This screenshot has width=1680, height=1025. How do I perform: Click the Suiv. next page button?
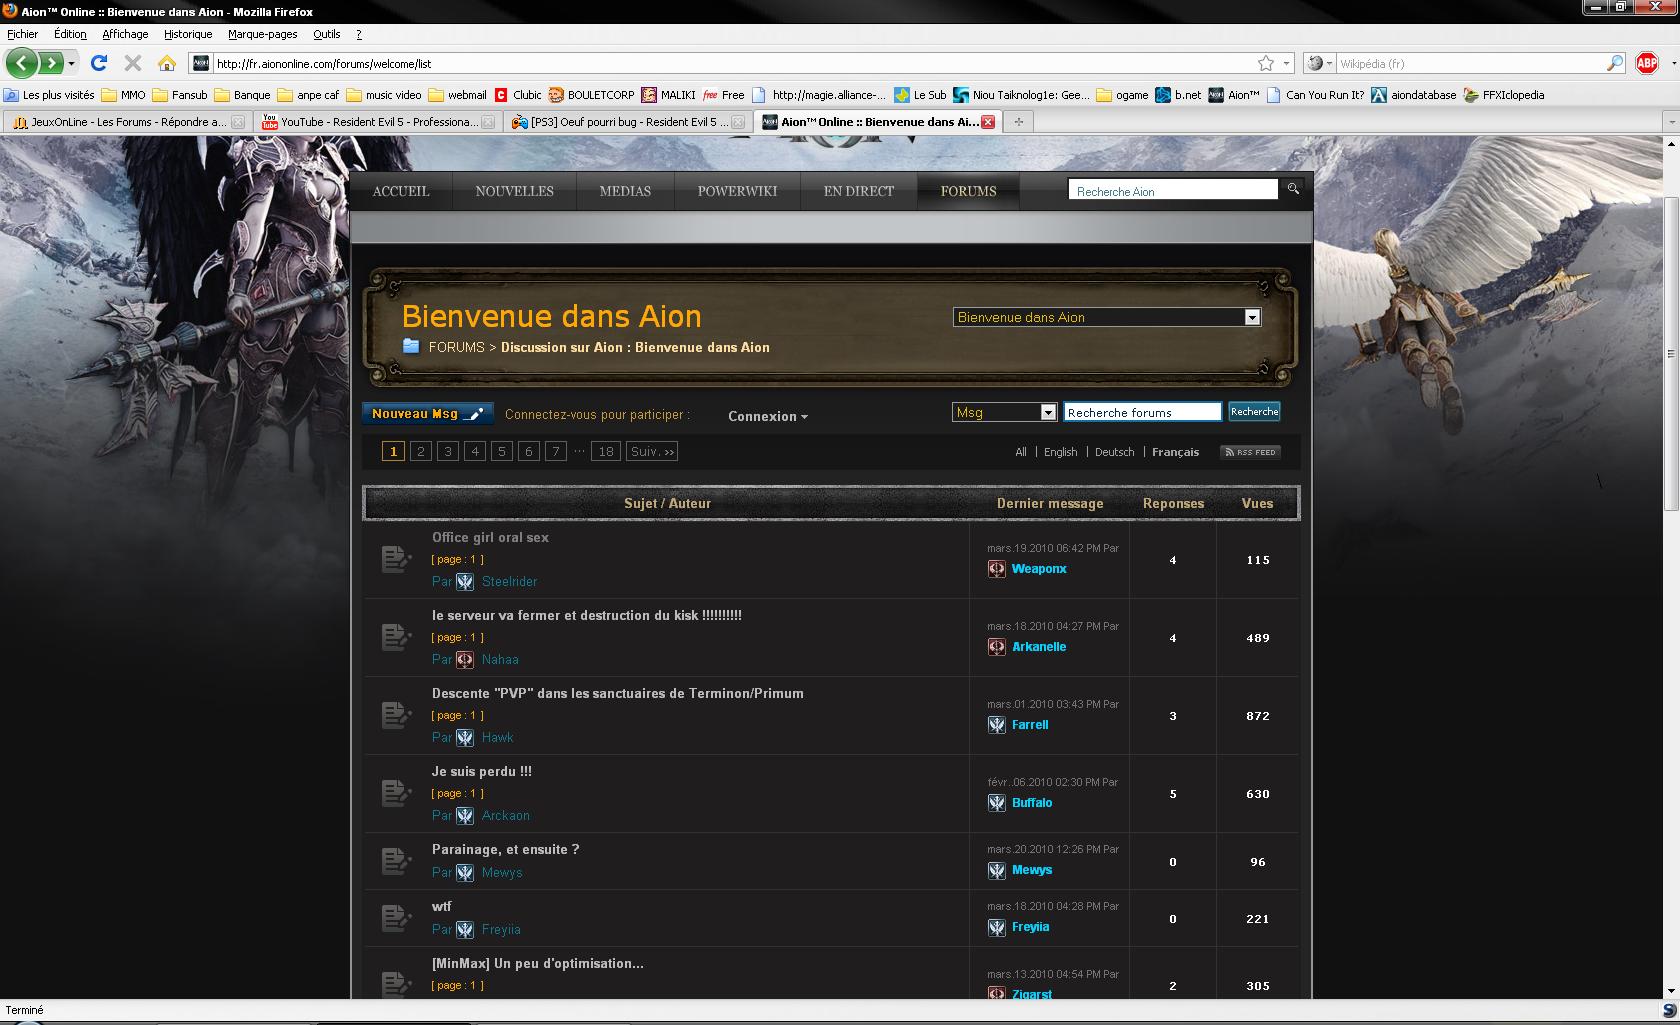(652, 451)
